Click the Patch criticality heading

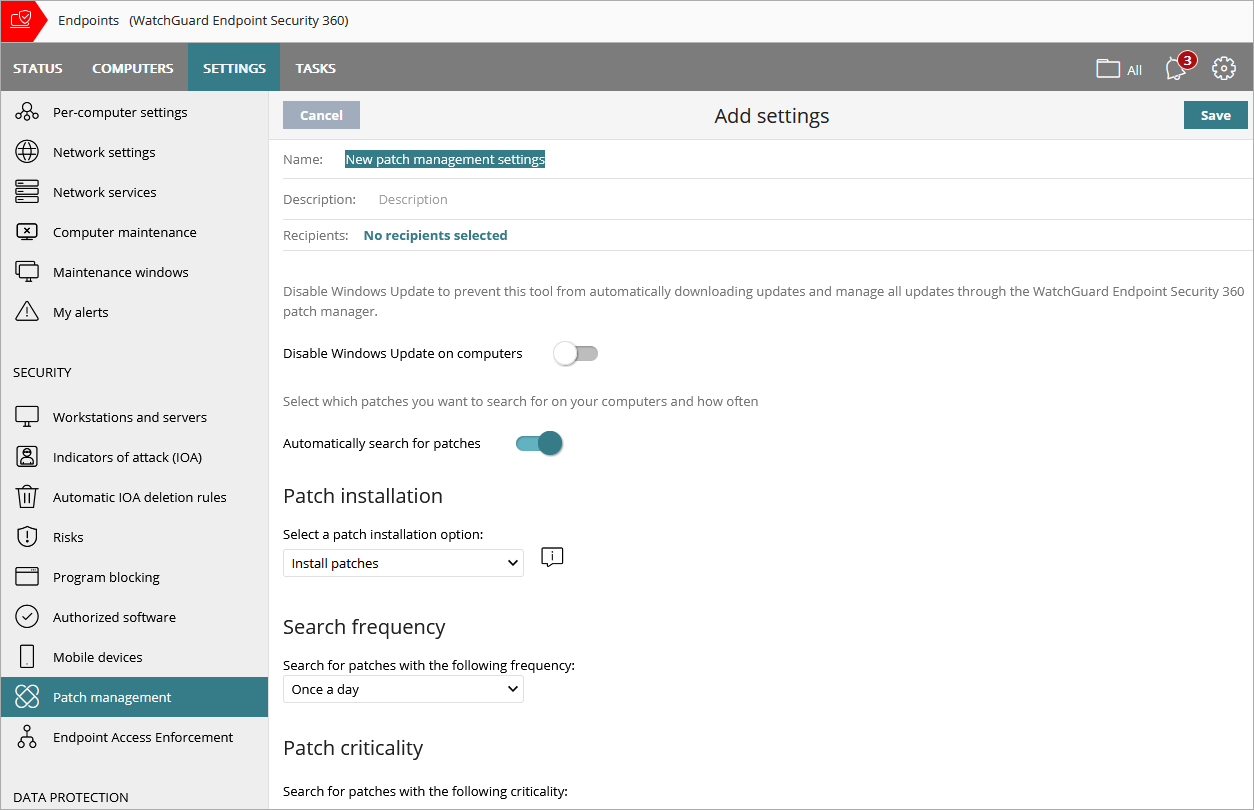point(353,748)
